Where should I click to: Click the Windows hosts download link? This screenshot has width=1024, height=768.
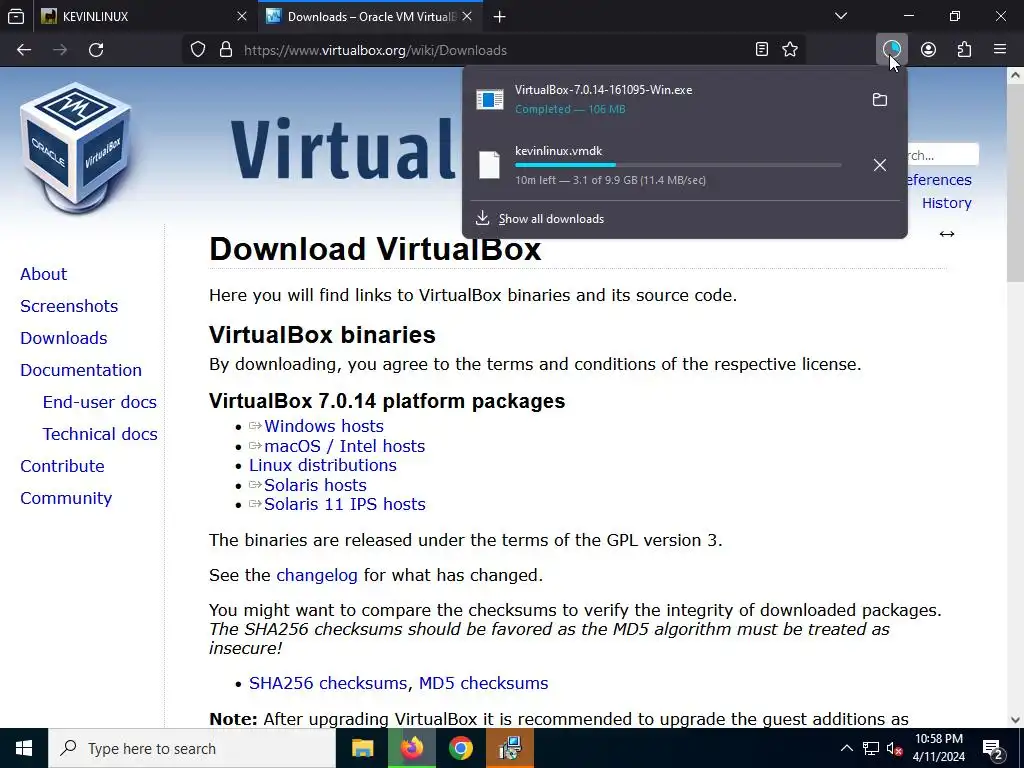tap(324, 426)
